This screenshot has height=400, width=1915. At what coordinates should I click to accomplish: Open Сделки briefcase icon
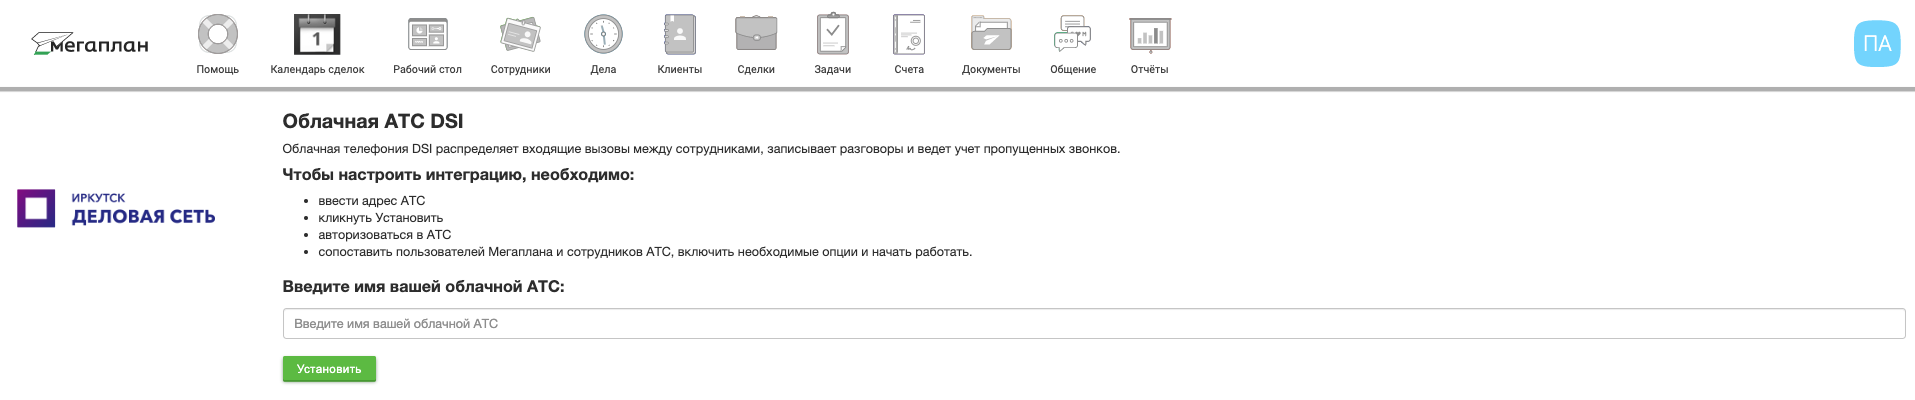point(756,34)
